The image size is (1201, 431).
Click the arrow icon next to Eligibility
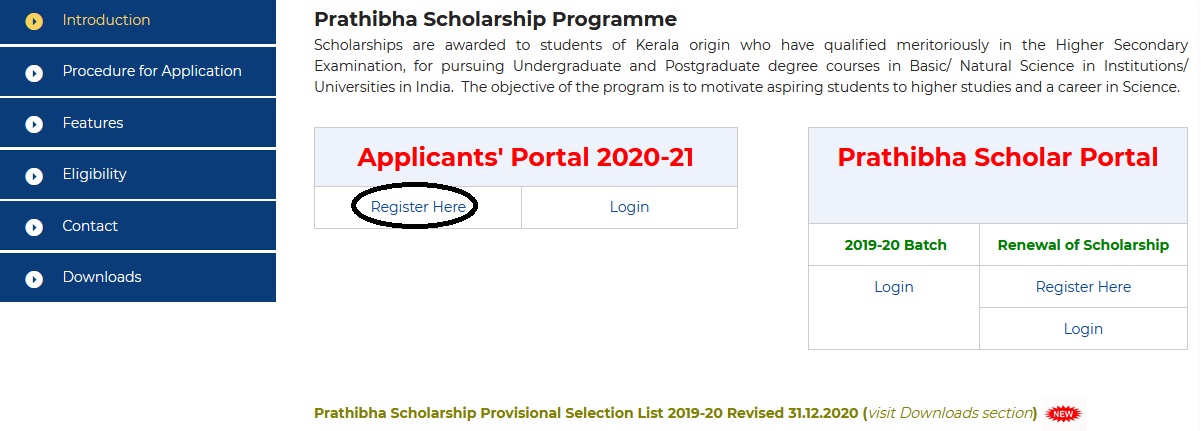[34, 176]
